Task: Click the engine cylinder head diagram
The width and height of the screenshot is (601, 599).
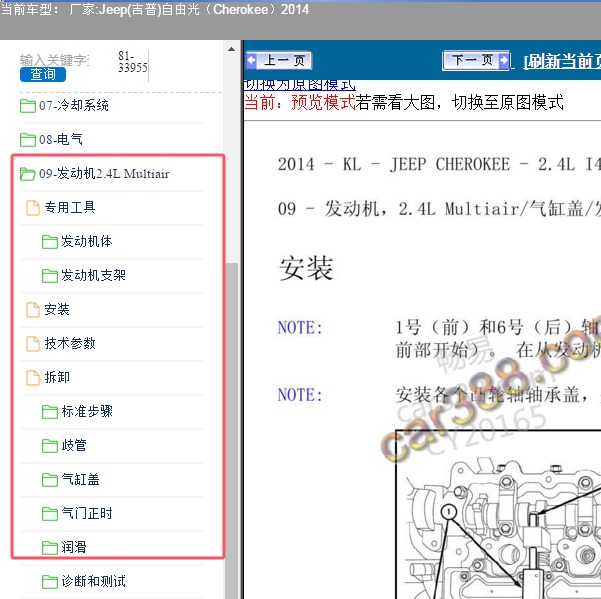Action: point(498,515)
